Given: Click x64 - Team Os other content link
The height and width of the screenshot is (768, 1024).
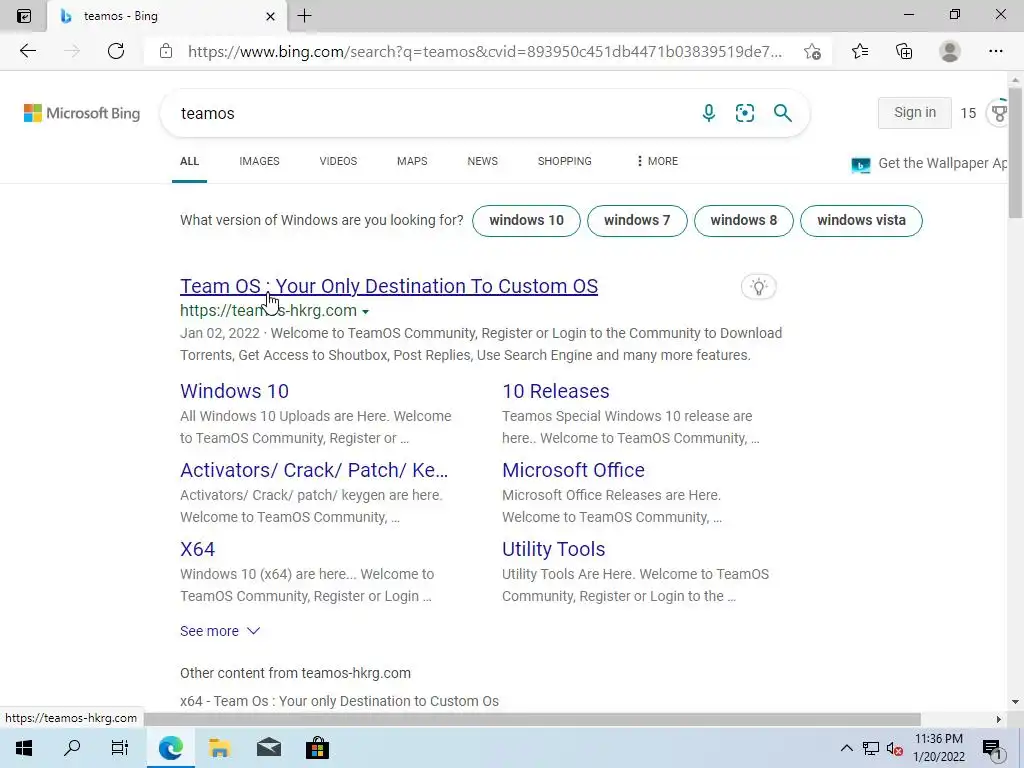Looking at the screenshot, I should click(x=340, y=701).
